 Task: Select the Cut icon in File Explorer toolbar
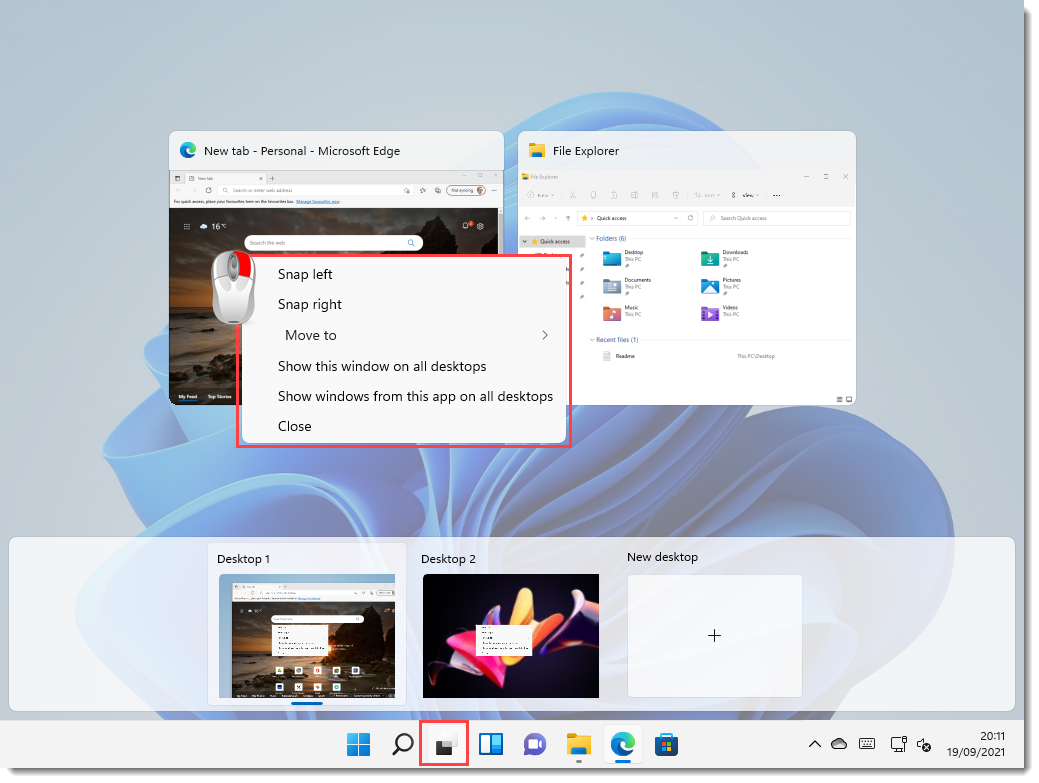pos(572,195)
